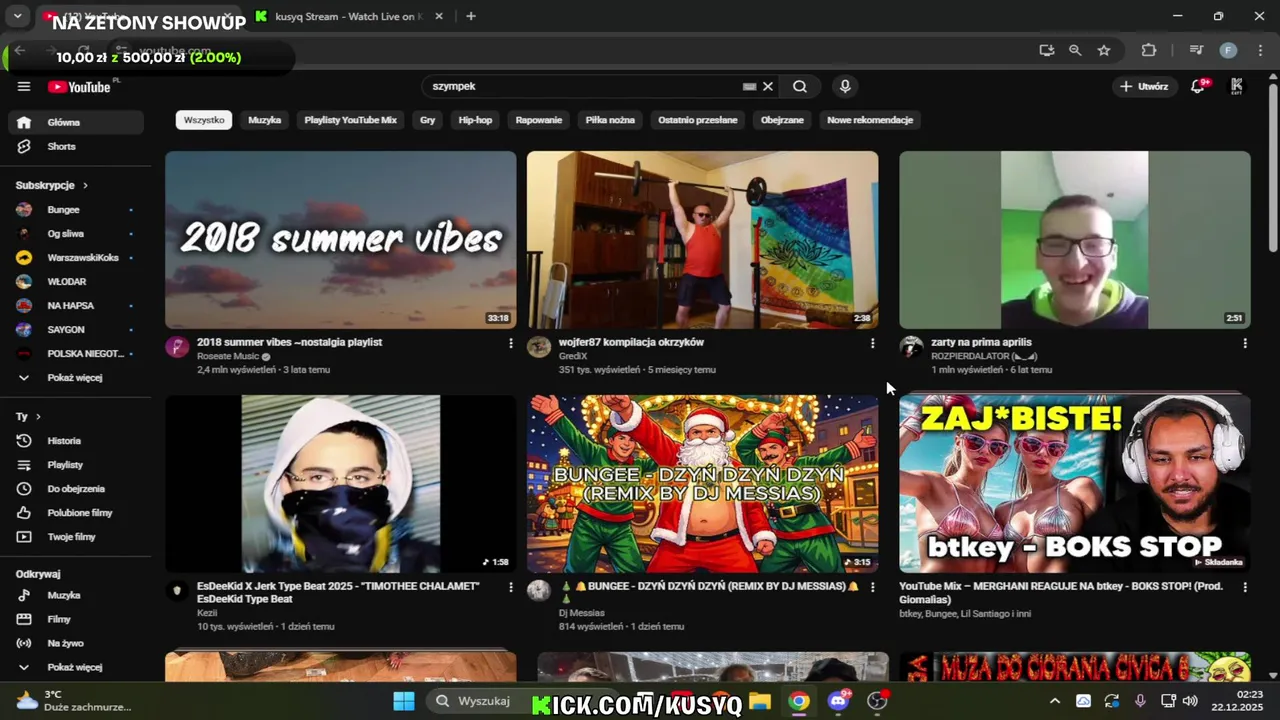
Task: Open options menu for YouTube Mix MERGHANI video
Action: (x=1244, y=587)
